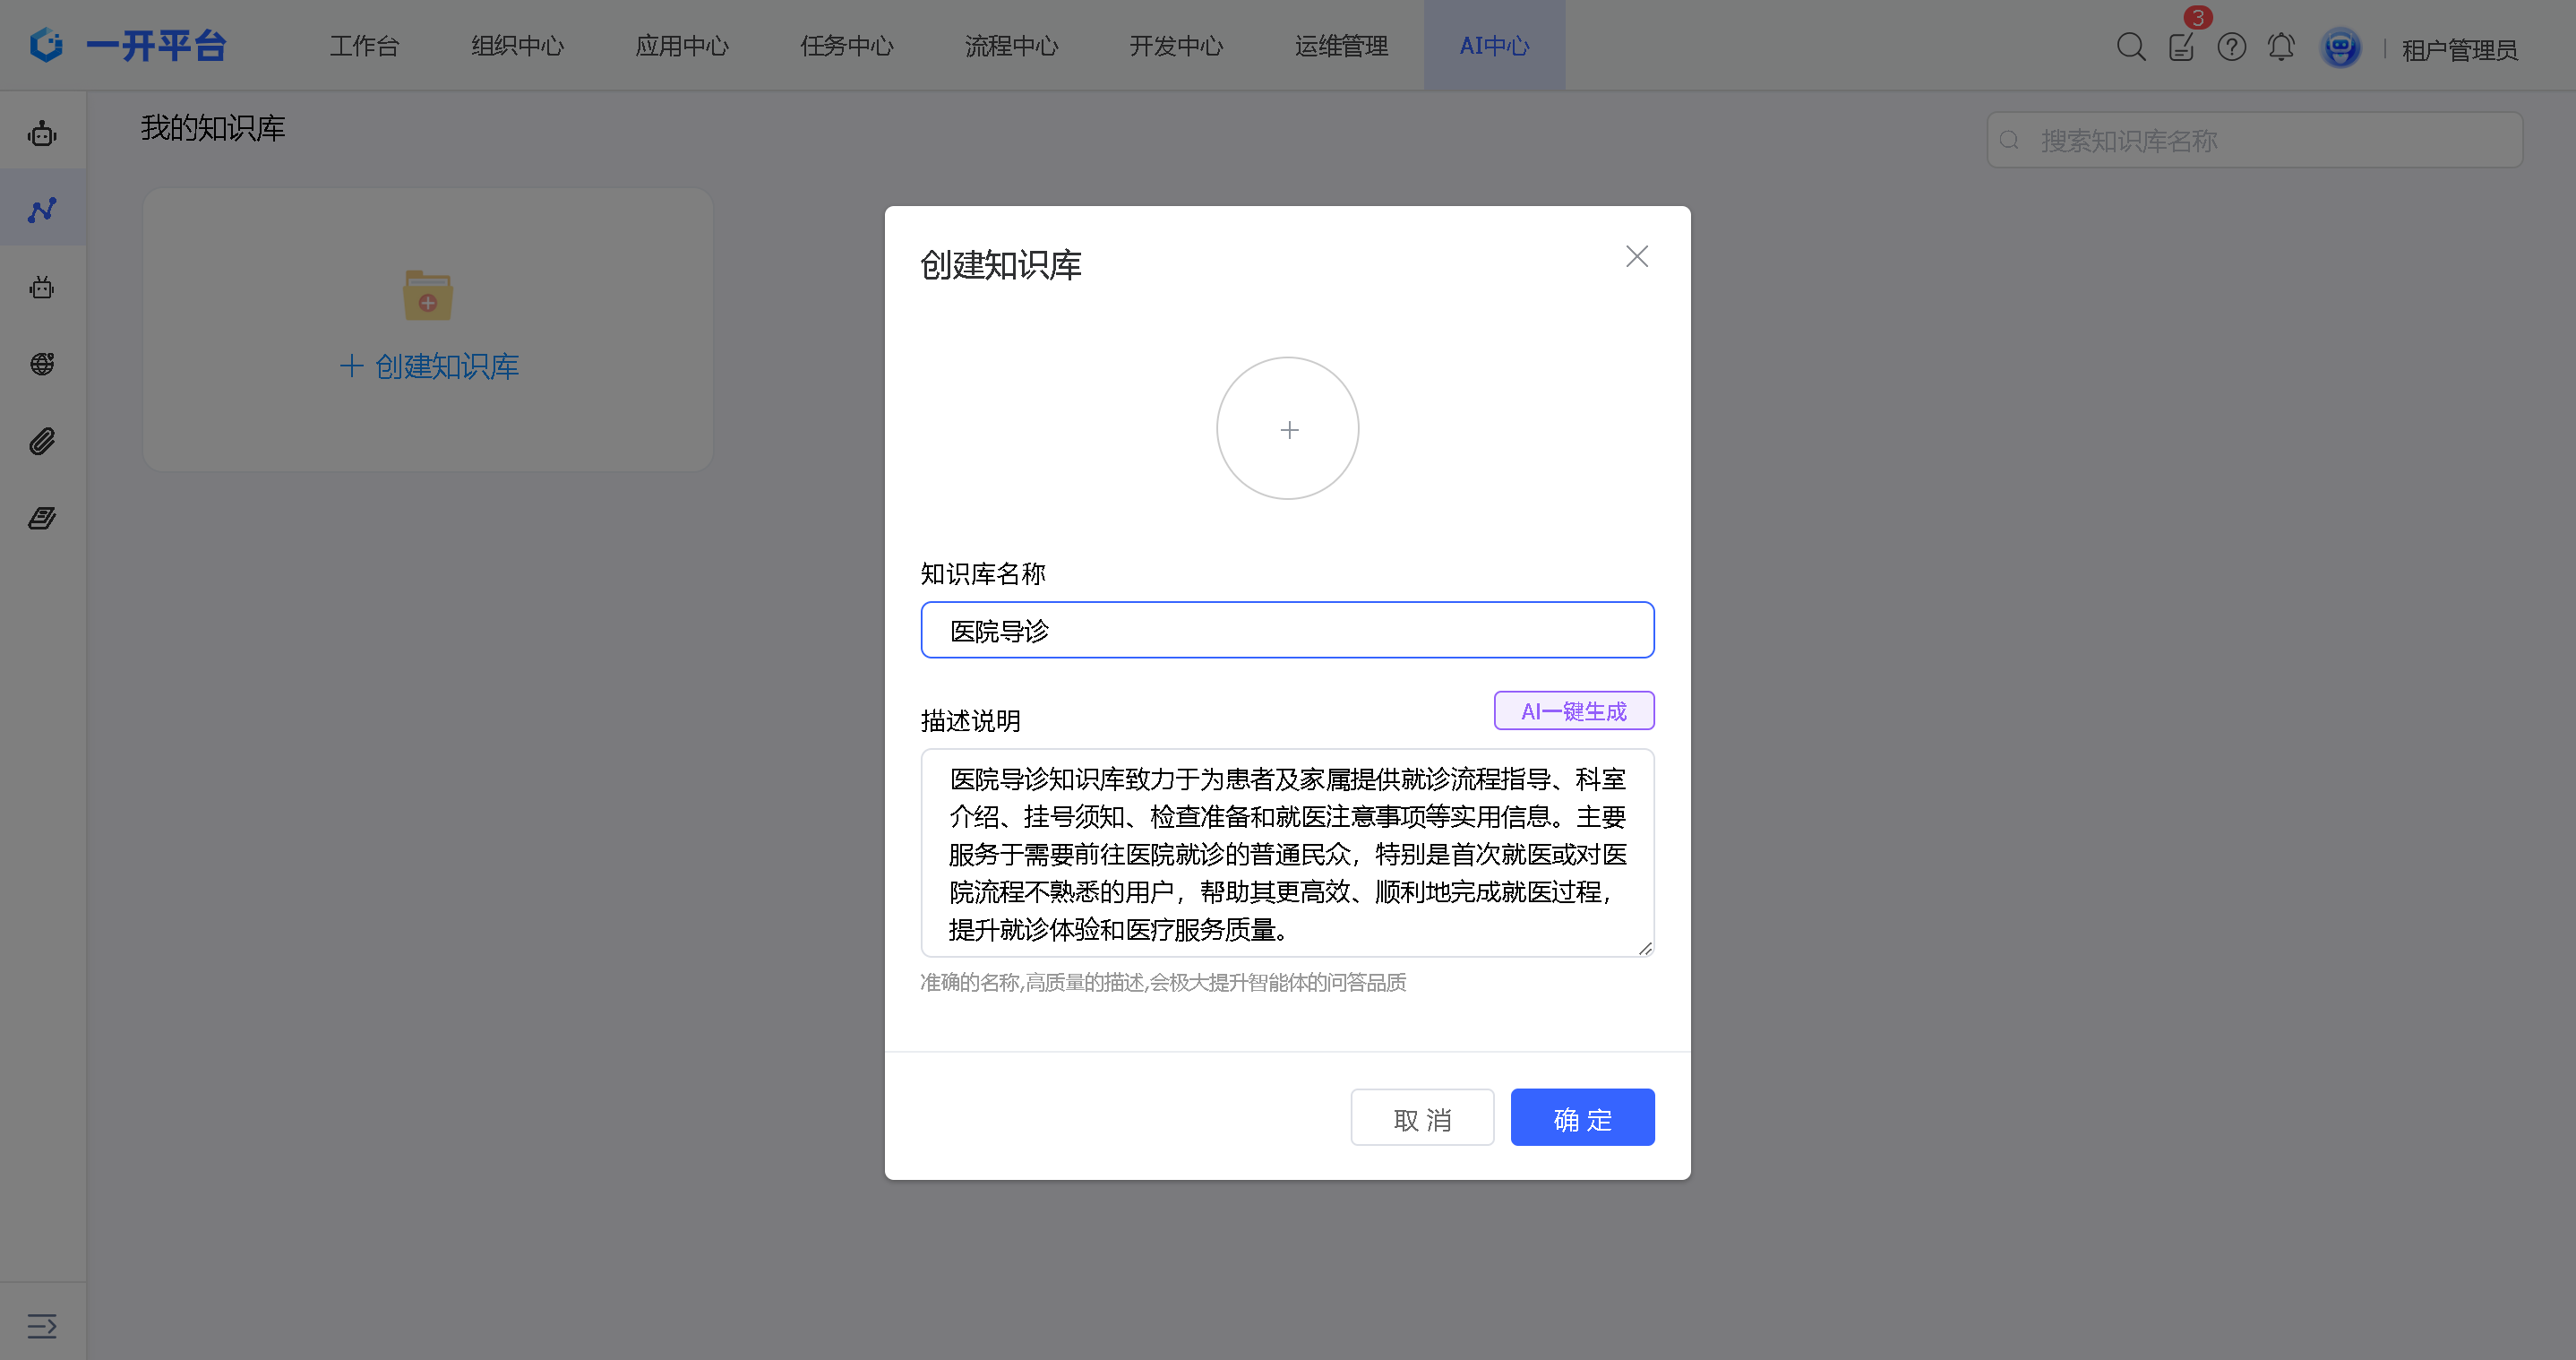Open the globe icon in sidebar
Screen dimensions: 2576x1360
click(x=42, y=364)
